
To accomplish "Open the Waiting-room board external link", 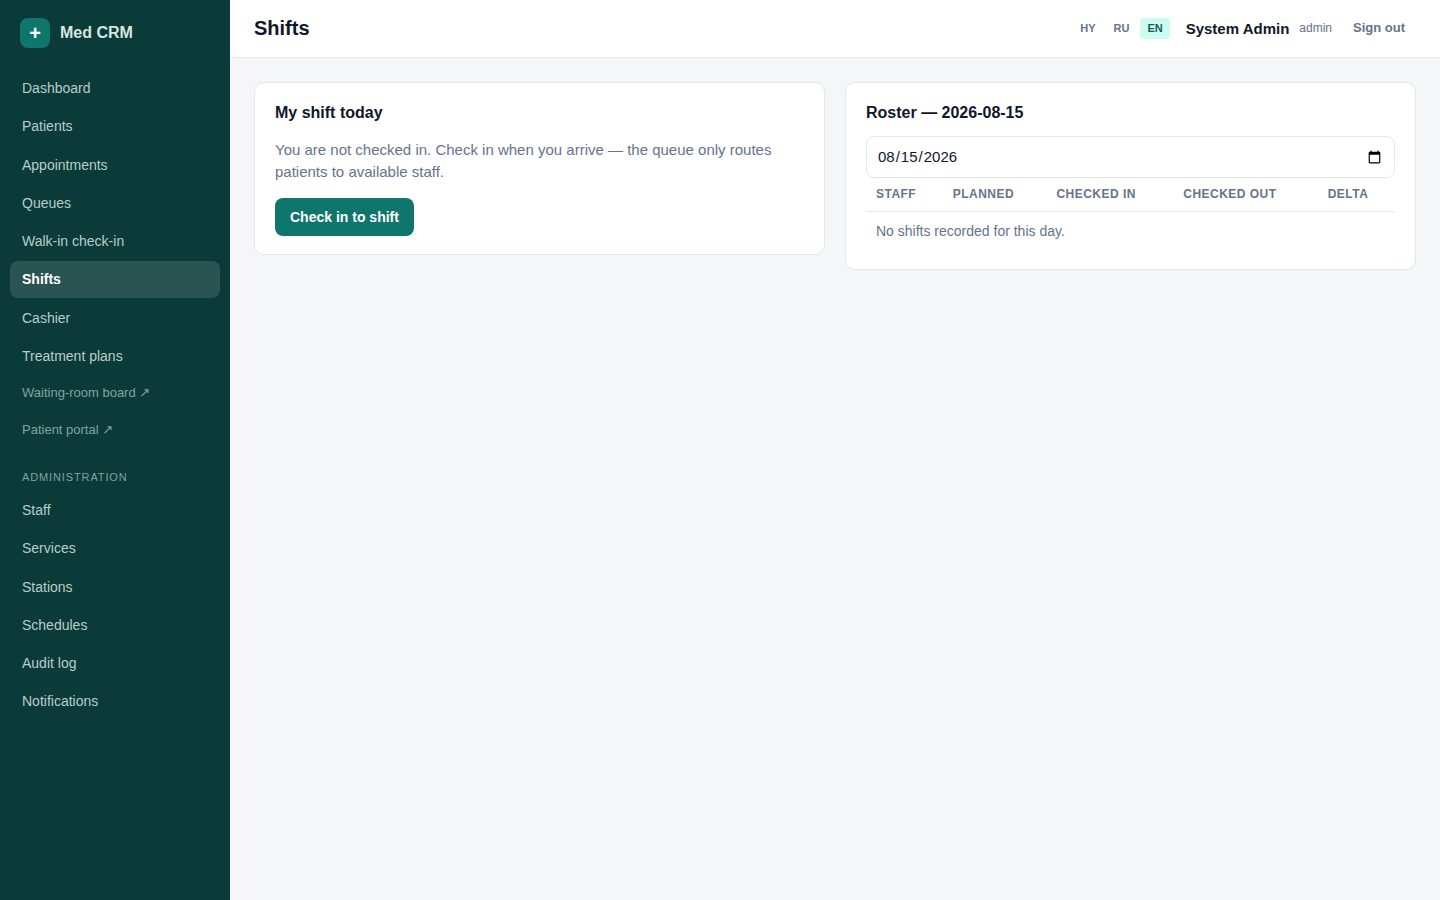I will 115,393.
